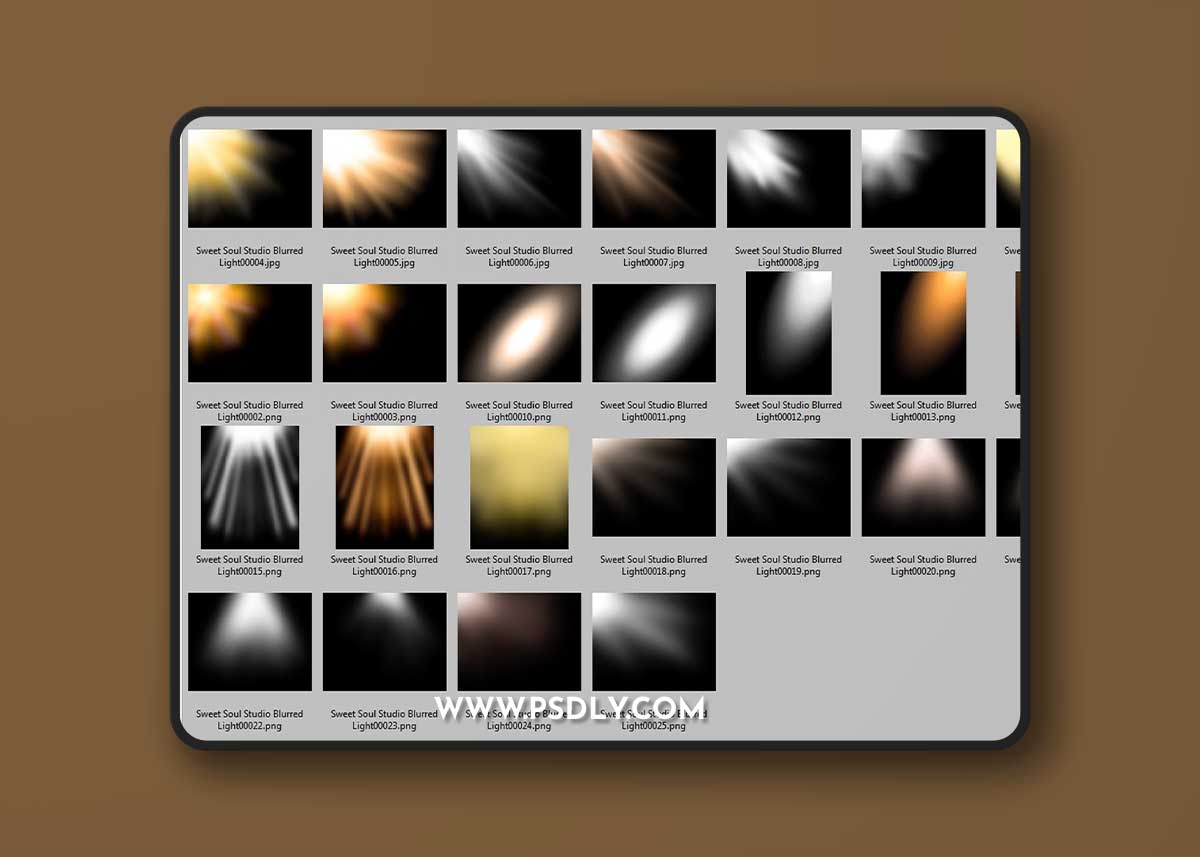Select the white curtain rays Light00015.png
This screenshot has height=857, width=1200.
(250, 487)
